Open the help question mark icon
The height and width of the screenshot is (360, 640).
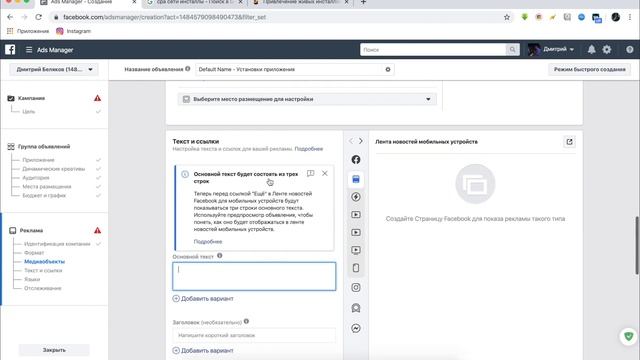point(630,49)
